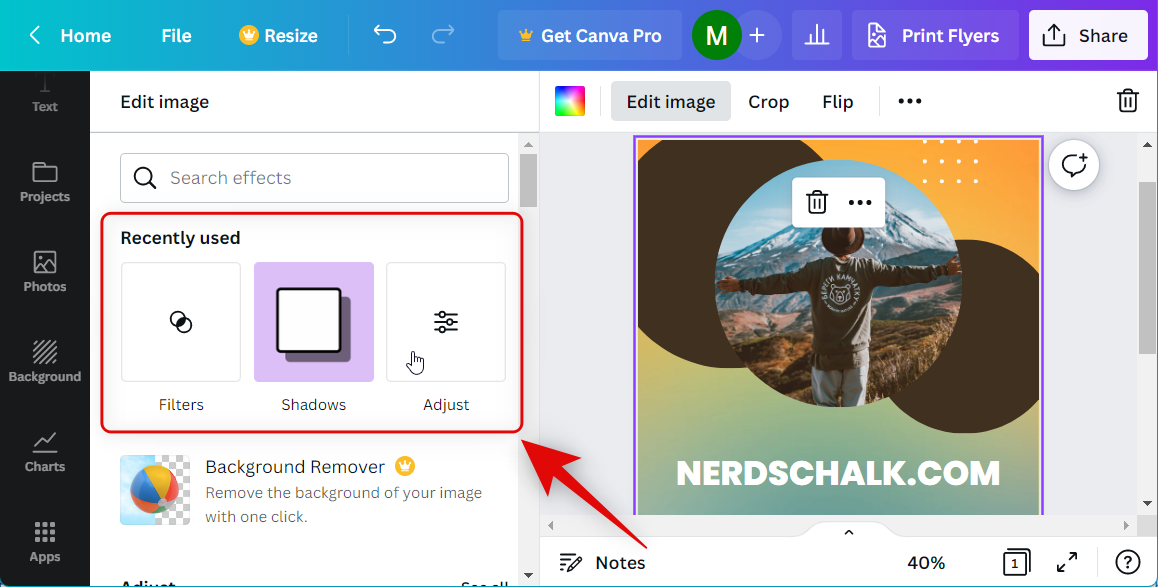Image resolution: width=1158 pixels, height=587 pixels.
Task: Click the canvas horizontal scroll left arrow
Action: pyautogui.click(x=551, y=526)
